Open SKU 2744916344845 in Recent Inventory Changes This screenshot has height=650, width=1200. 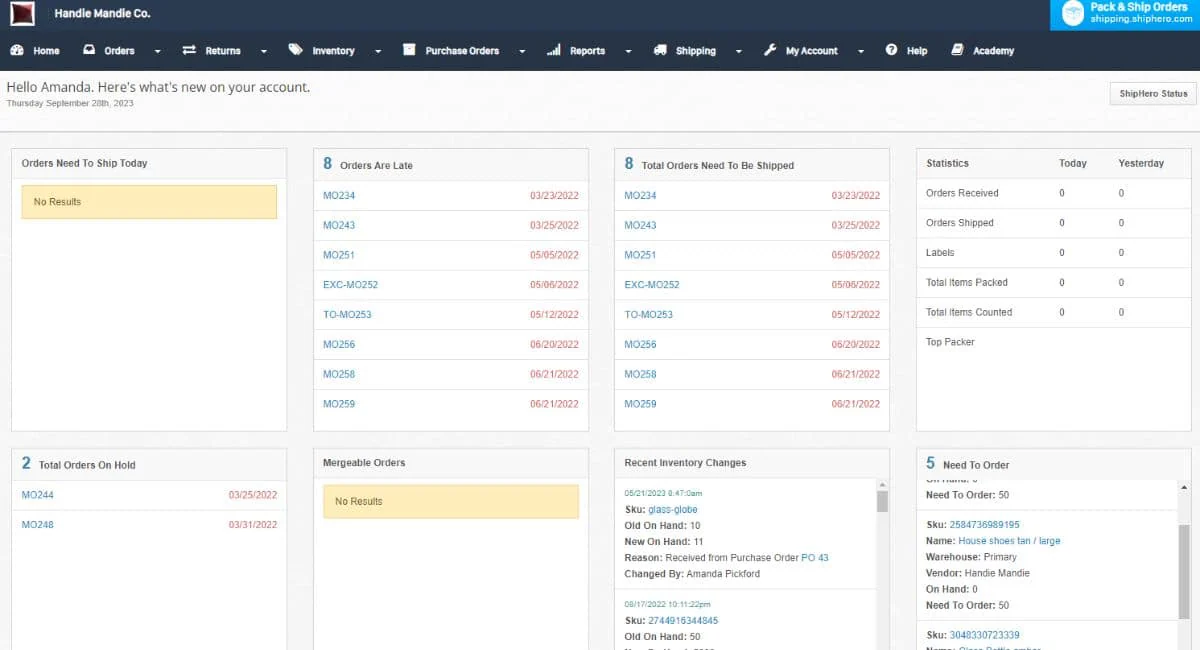(x=683, y=621)
